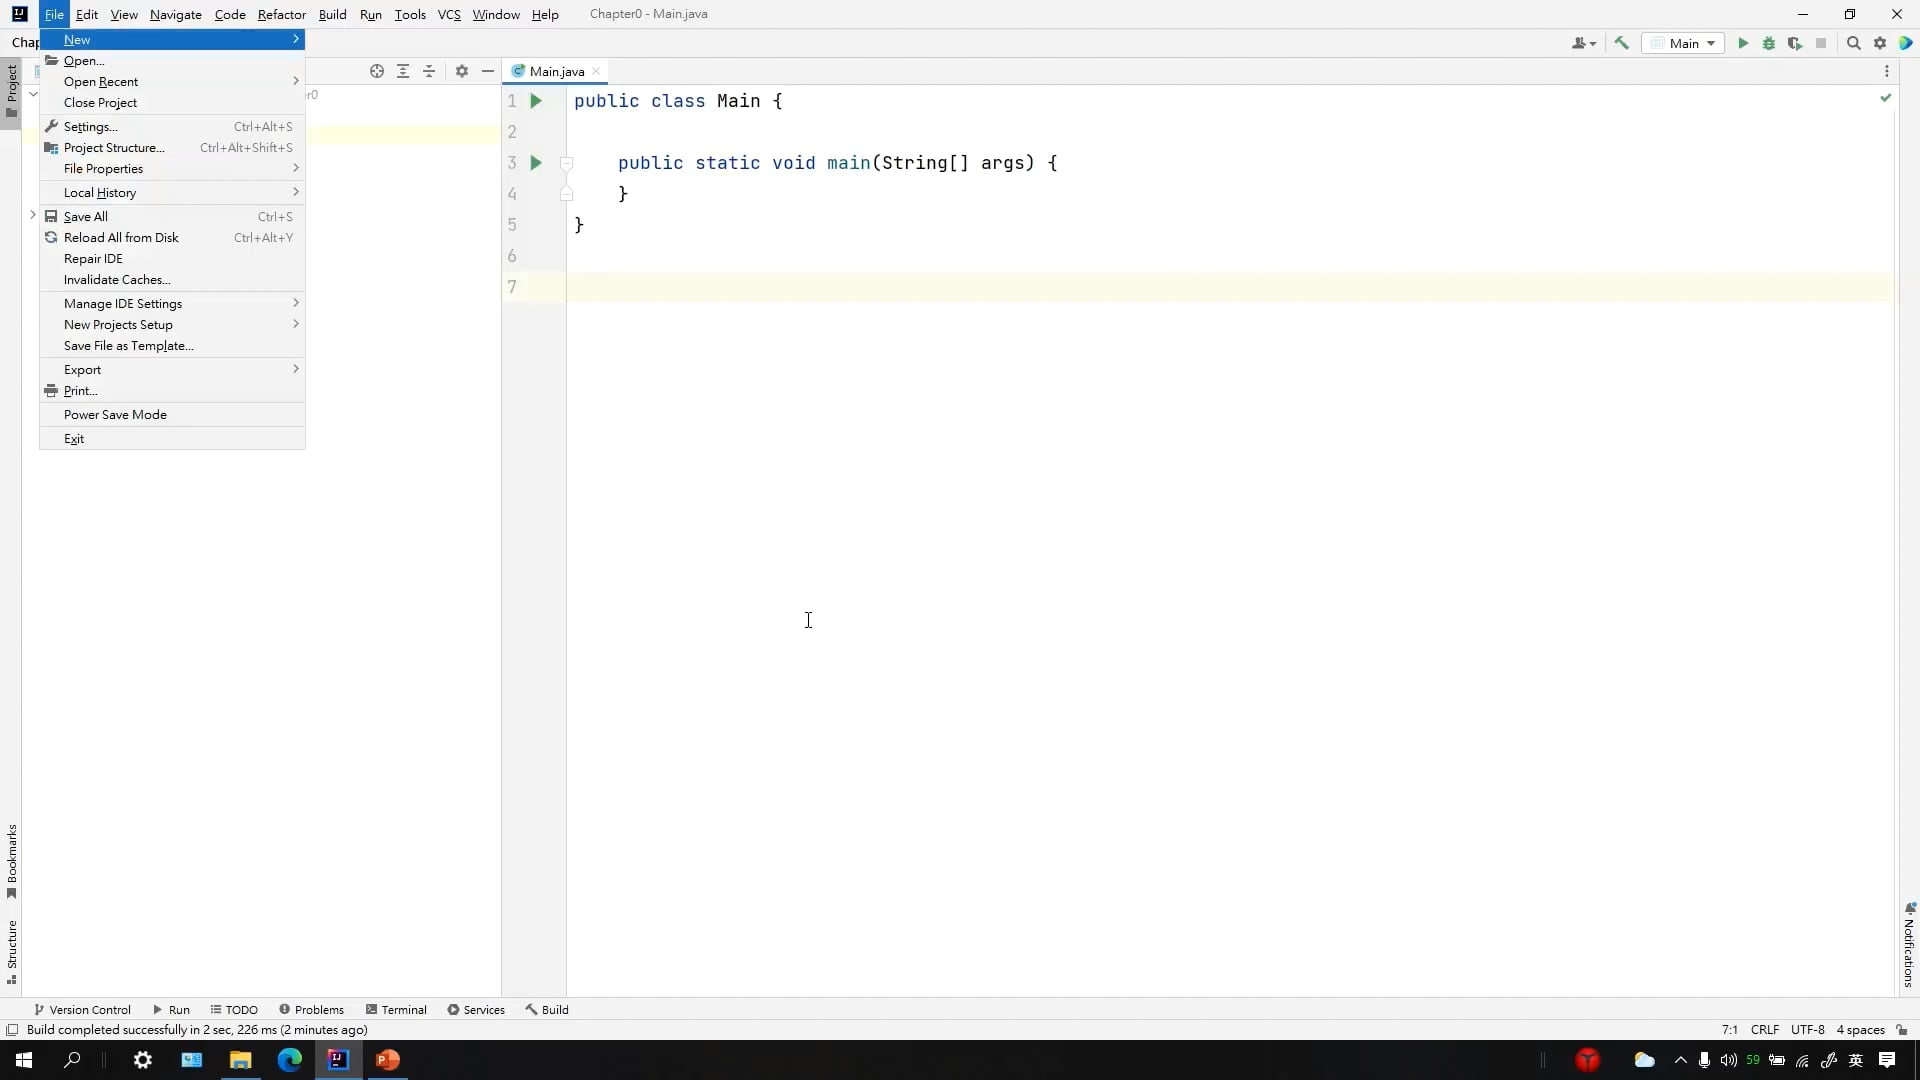Viewport: 1920px width, 1080px height.
Task: Click the CRLF line separator in status bar
Action: click(1764, 1030)
